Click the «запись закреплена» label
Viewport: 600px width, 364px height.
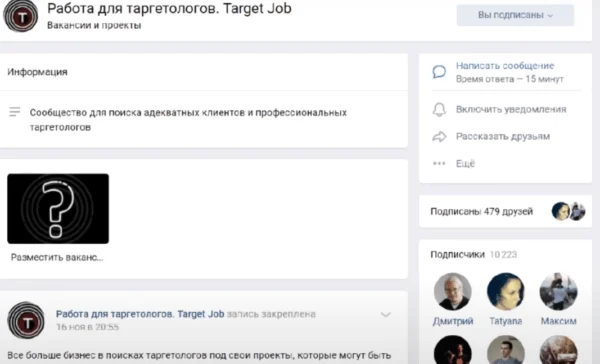(x=271, y=314)
